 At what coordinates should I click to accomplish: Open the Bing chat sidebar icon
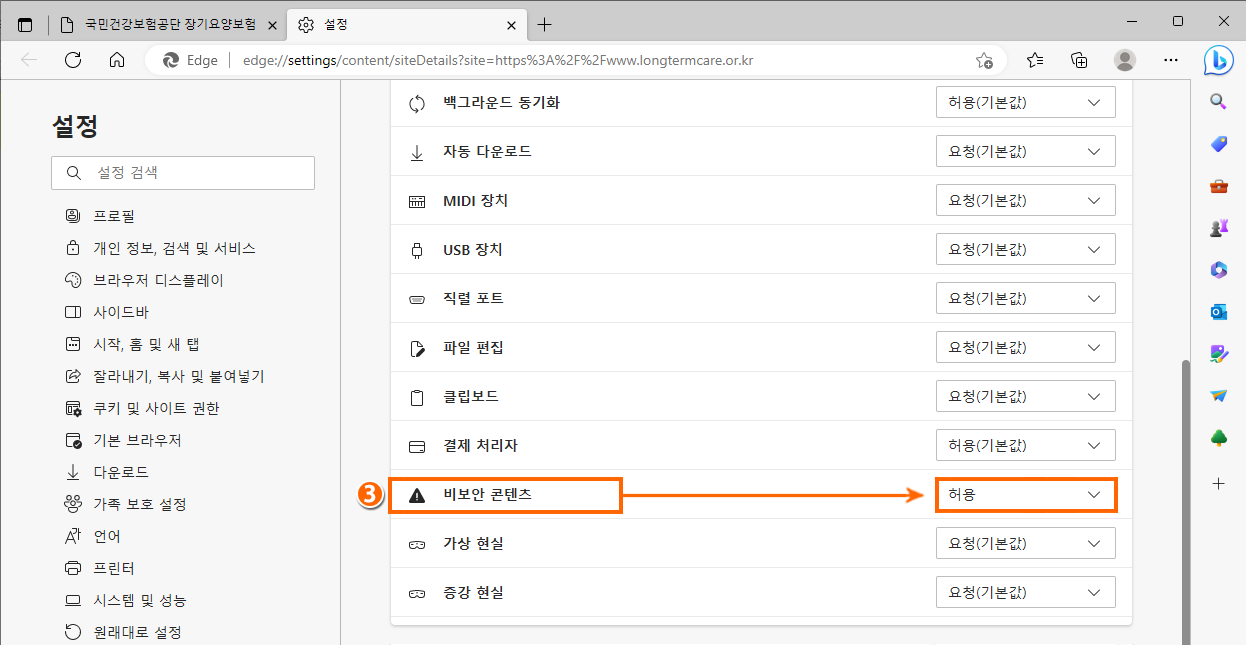1218,60
